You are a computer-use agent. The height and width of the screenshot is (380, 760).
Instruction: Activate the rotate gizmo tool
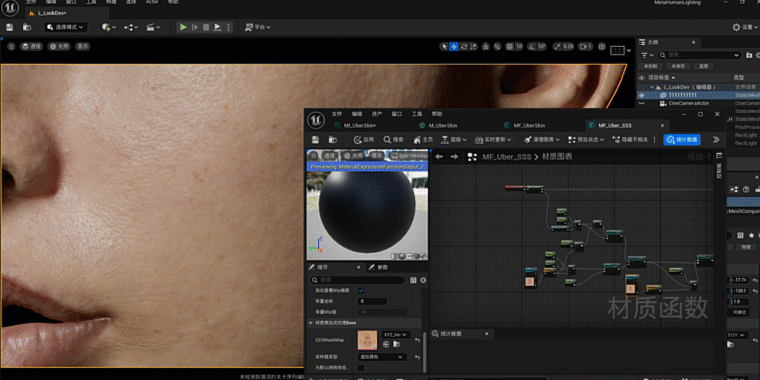[464, 47]
